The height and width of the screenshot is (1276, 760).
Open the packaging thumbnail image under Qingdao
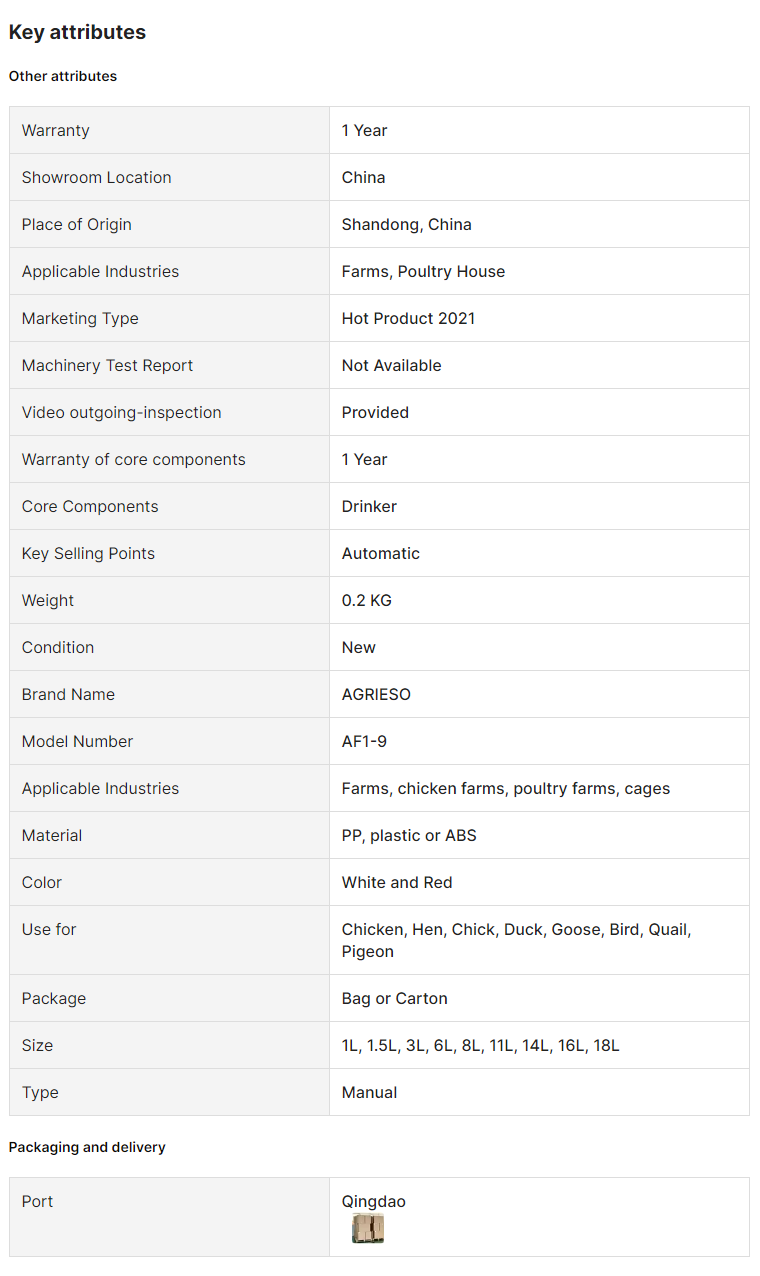368,1228
